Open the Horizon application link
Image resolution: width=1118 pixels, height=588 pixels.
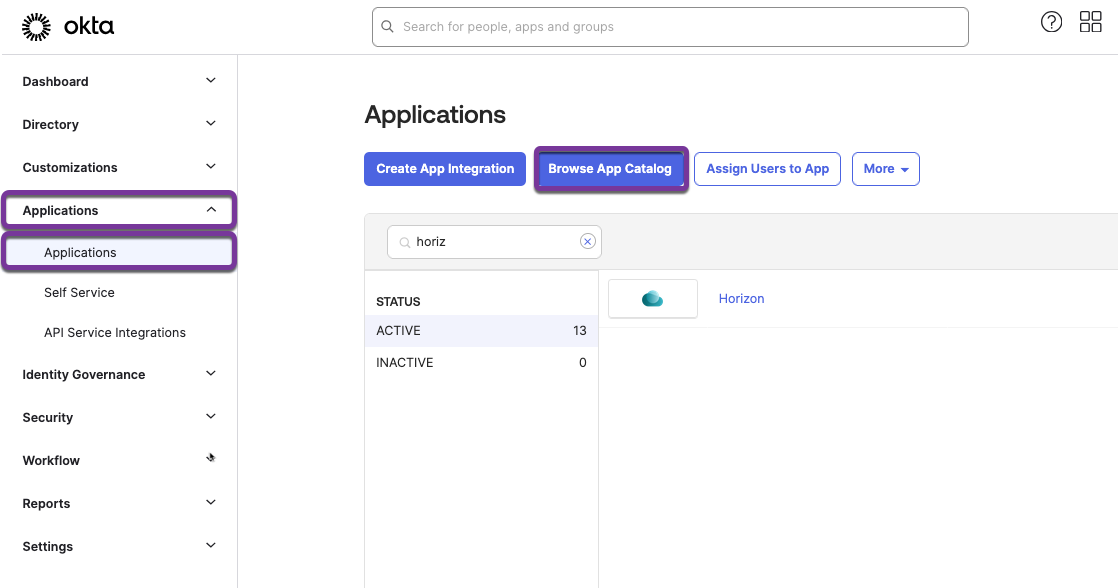click(x=741, y=299)
